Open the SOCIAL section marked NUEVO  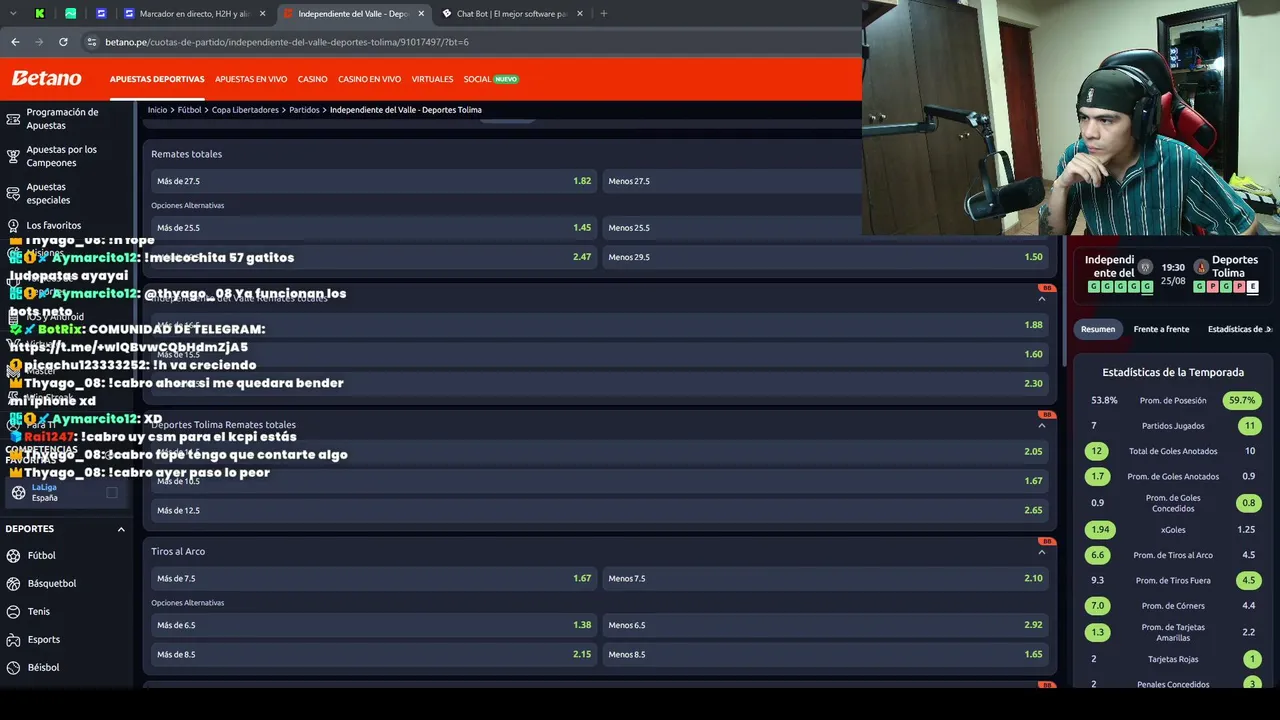point(491,79)
